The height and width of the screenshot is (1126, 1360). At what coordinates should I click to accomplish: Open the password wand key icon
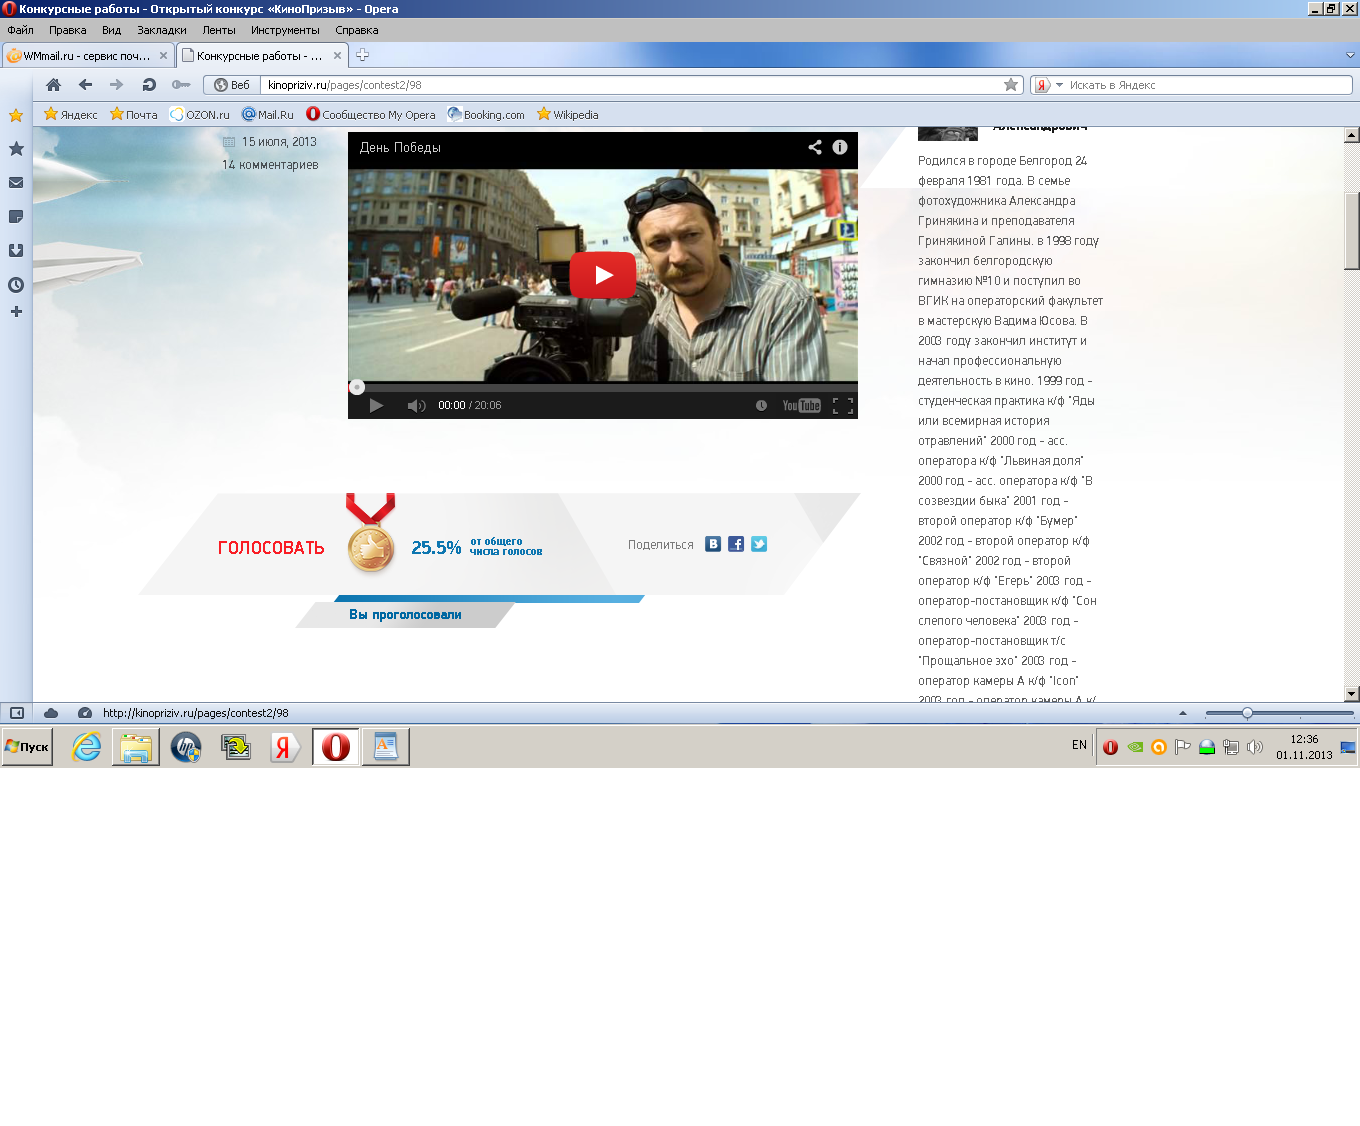coord(181,85)
